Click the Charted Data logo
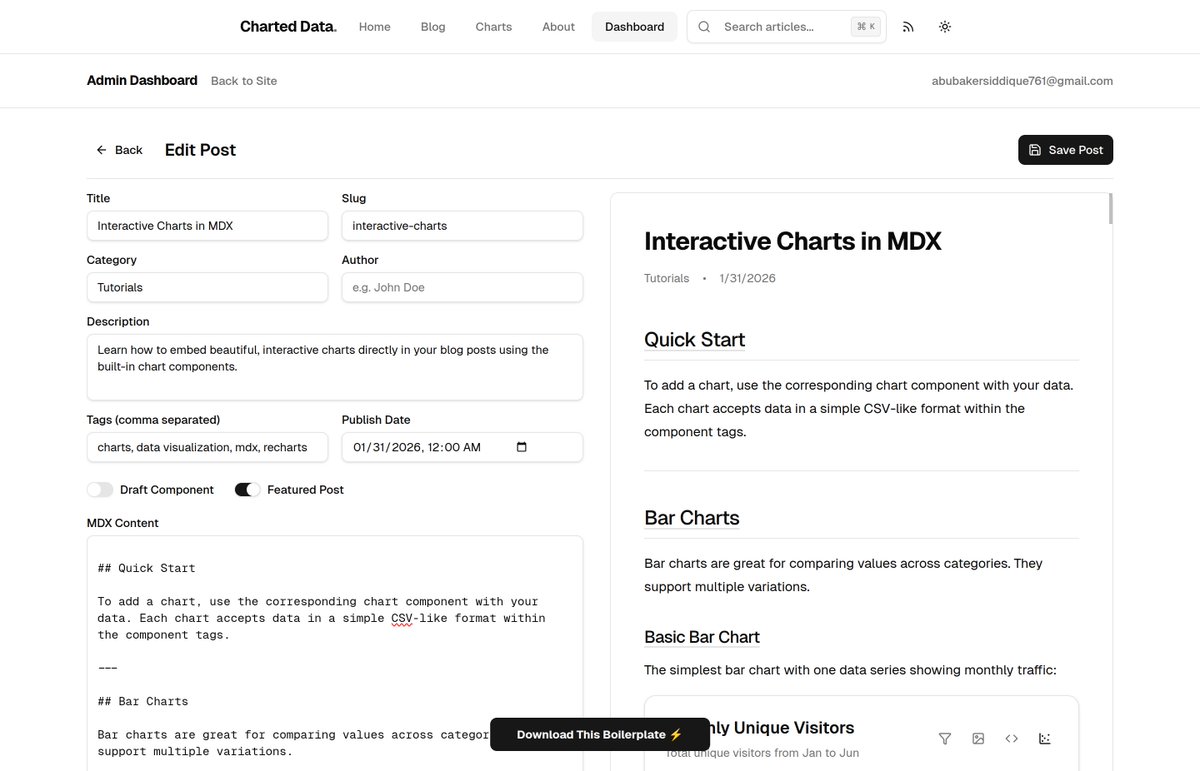The width and height of the screenshot is (1200, 771). coord(288,27)
